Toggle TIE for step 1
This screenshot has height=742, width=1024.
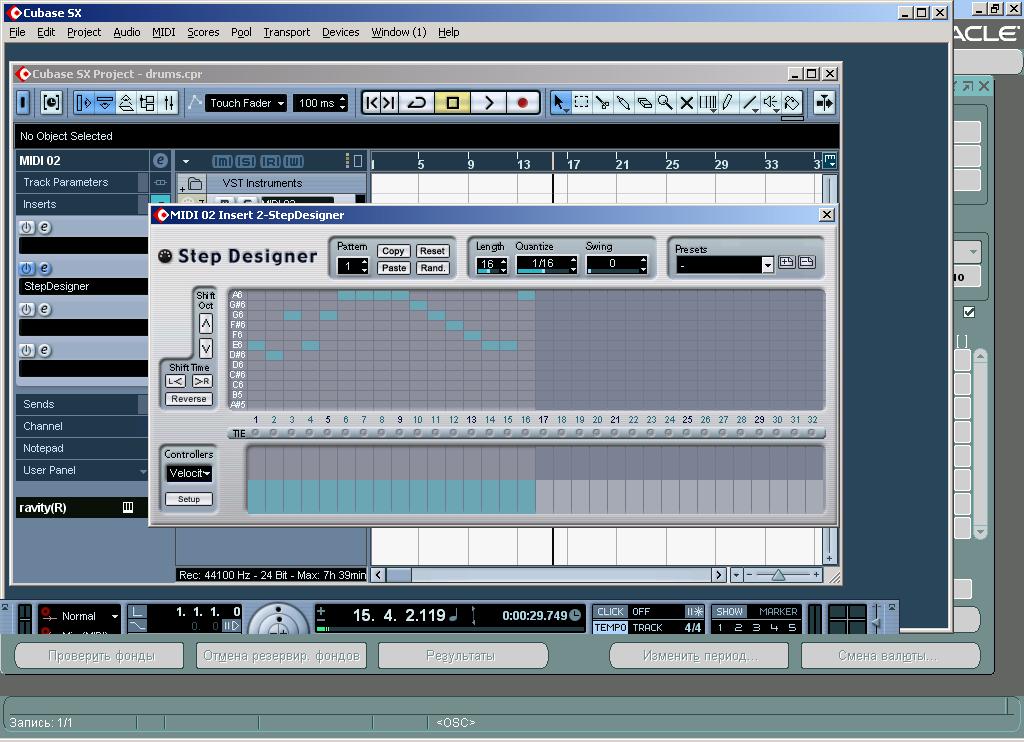(255, 433)
